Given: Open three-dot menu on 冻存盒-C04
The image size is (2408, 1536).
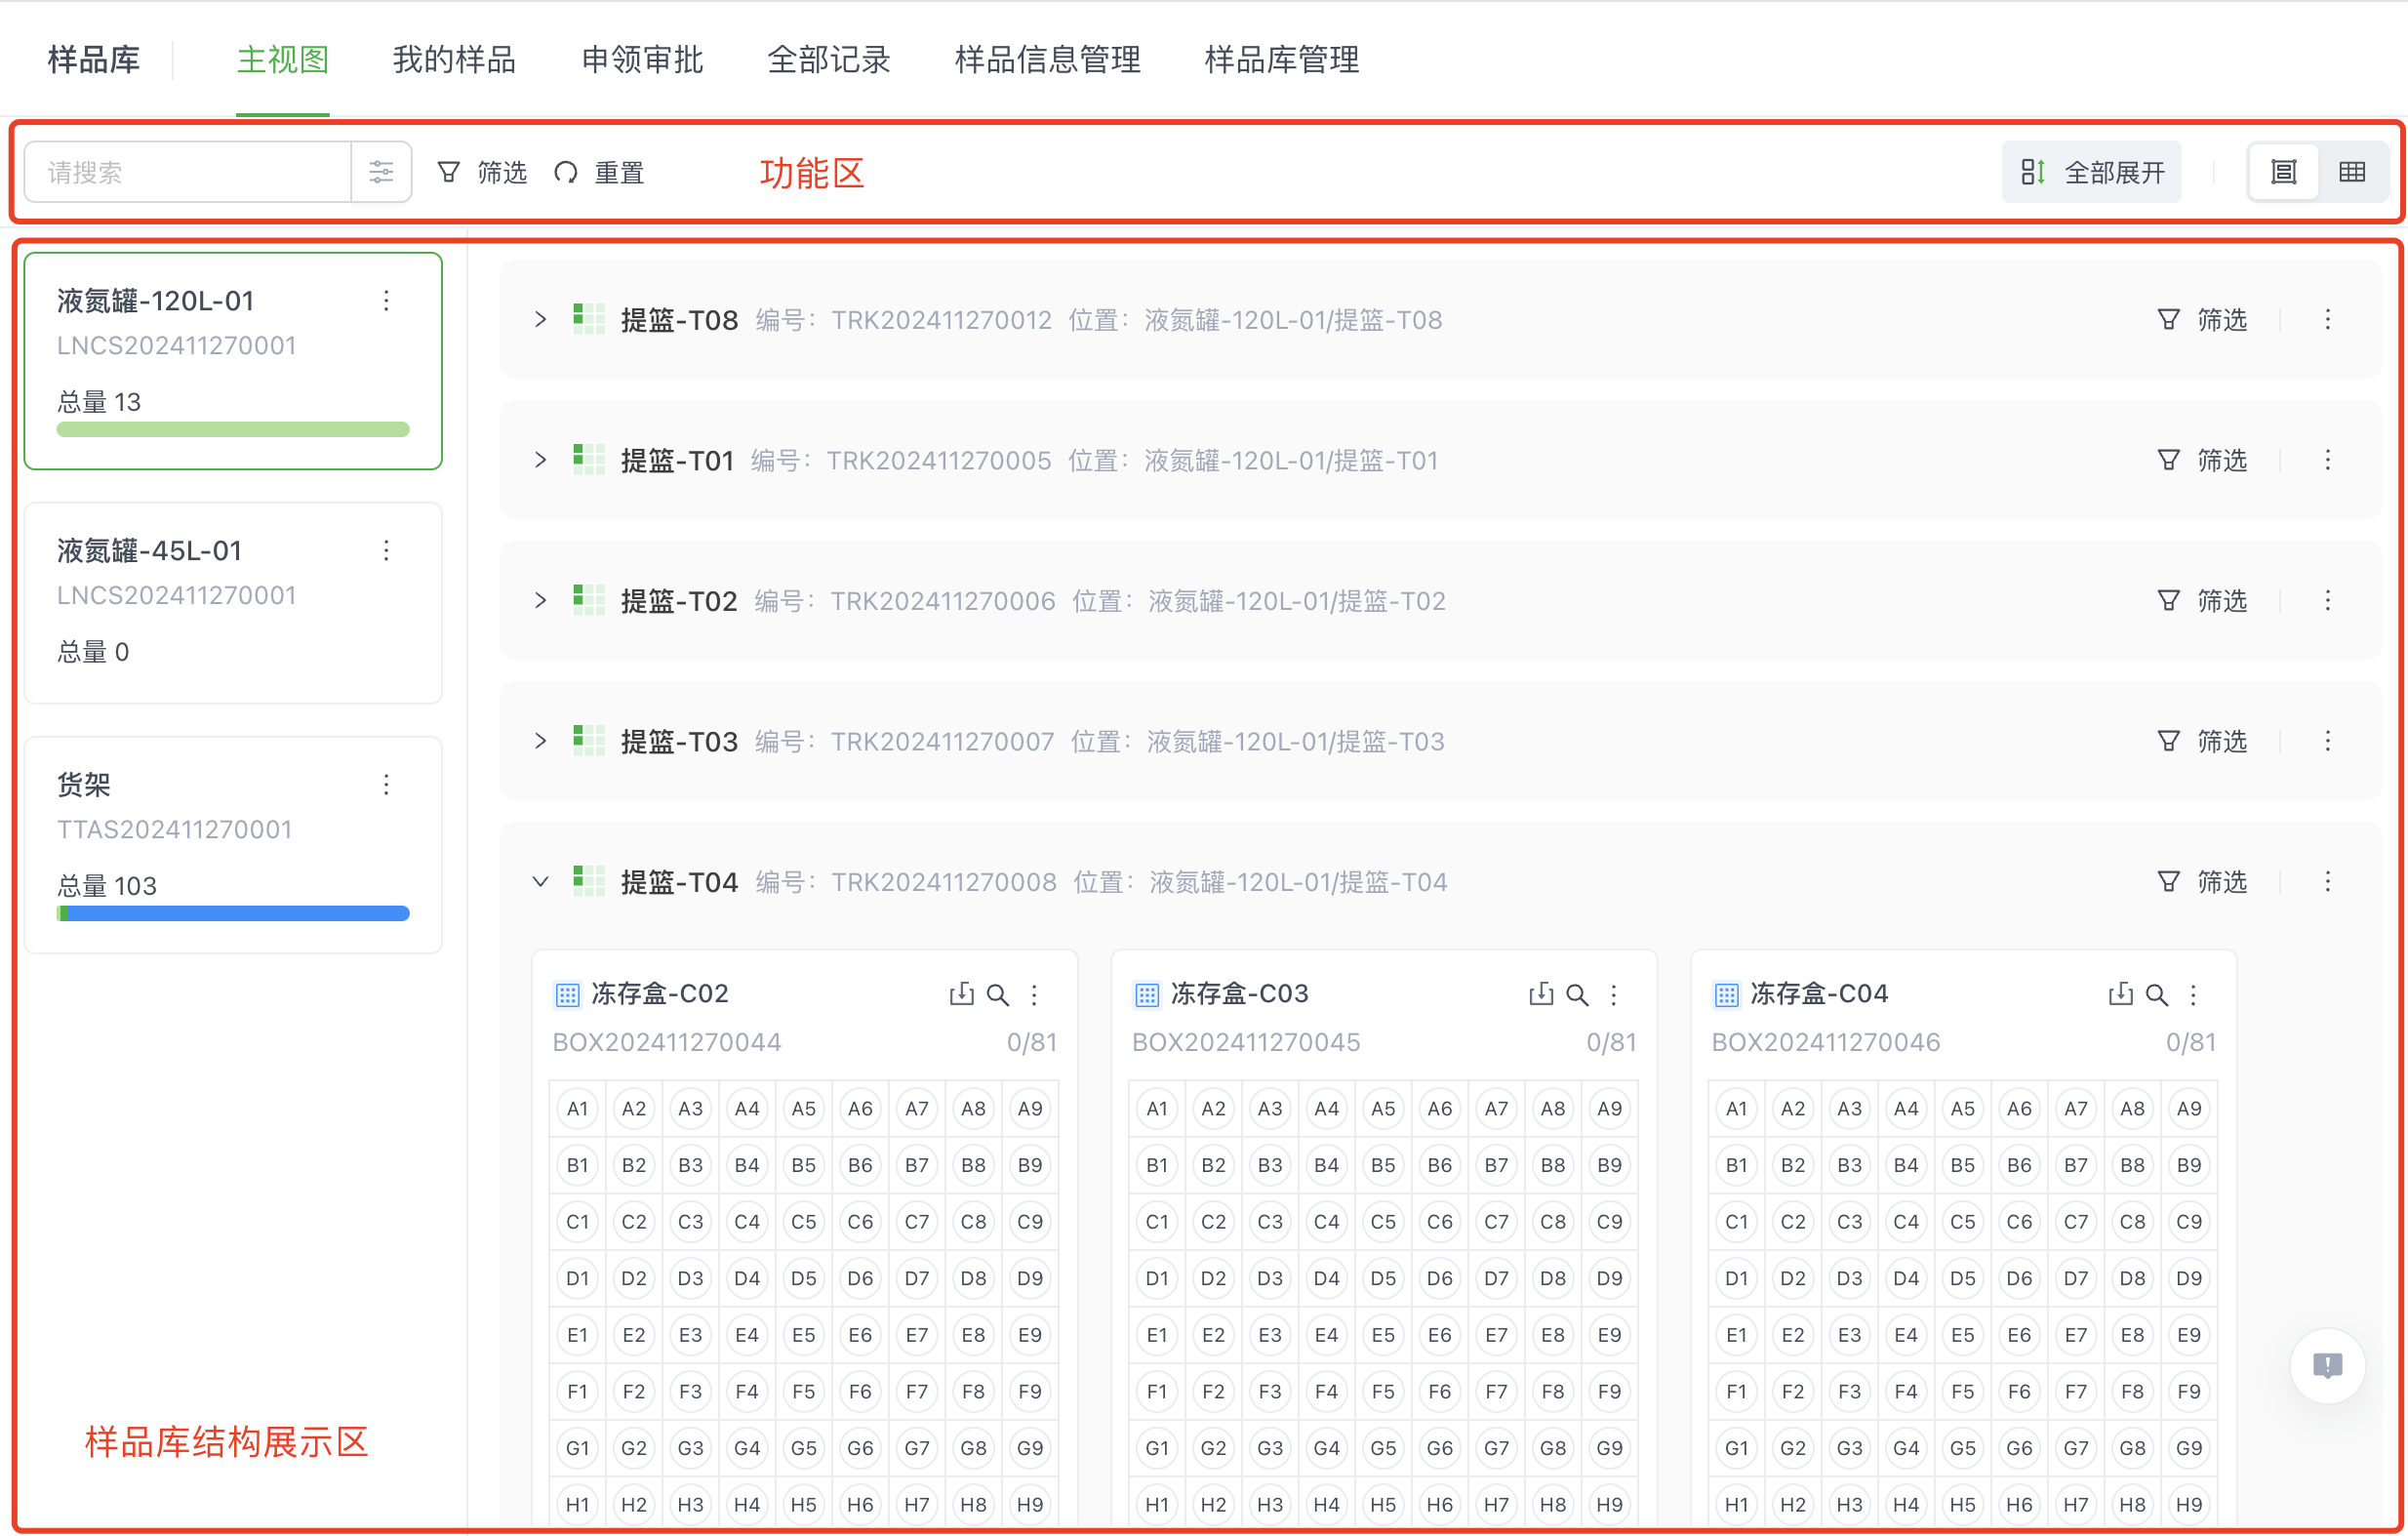Looking at the screenshot, I should [x=2193, y=995].
